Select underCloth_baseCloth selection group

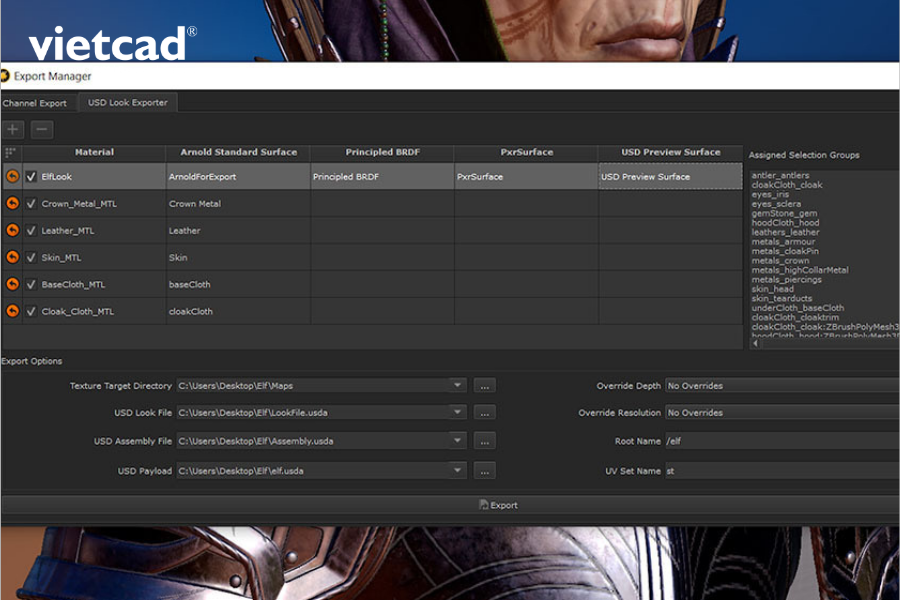pyautogui.click(x=798, y=308)
